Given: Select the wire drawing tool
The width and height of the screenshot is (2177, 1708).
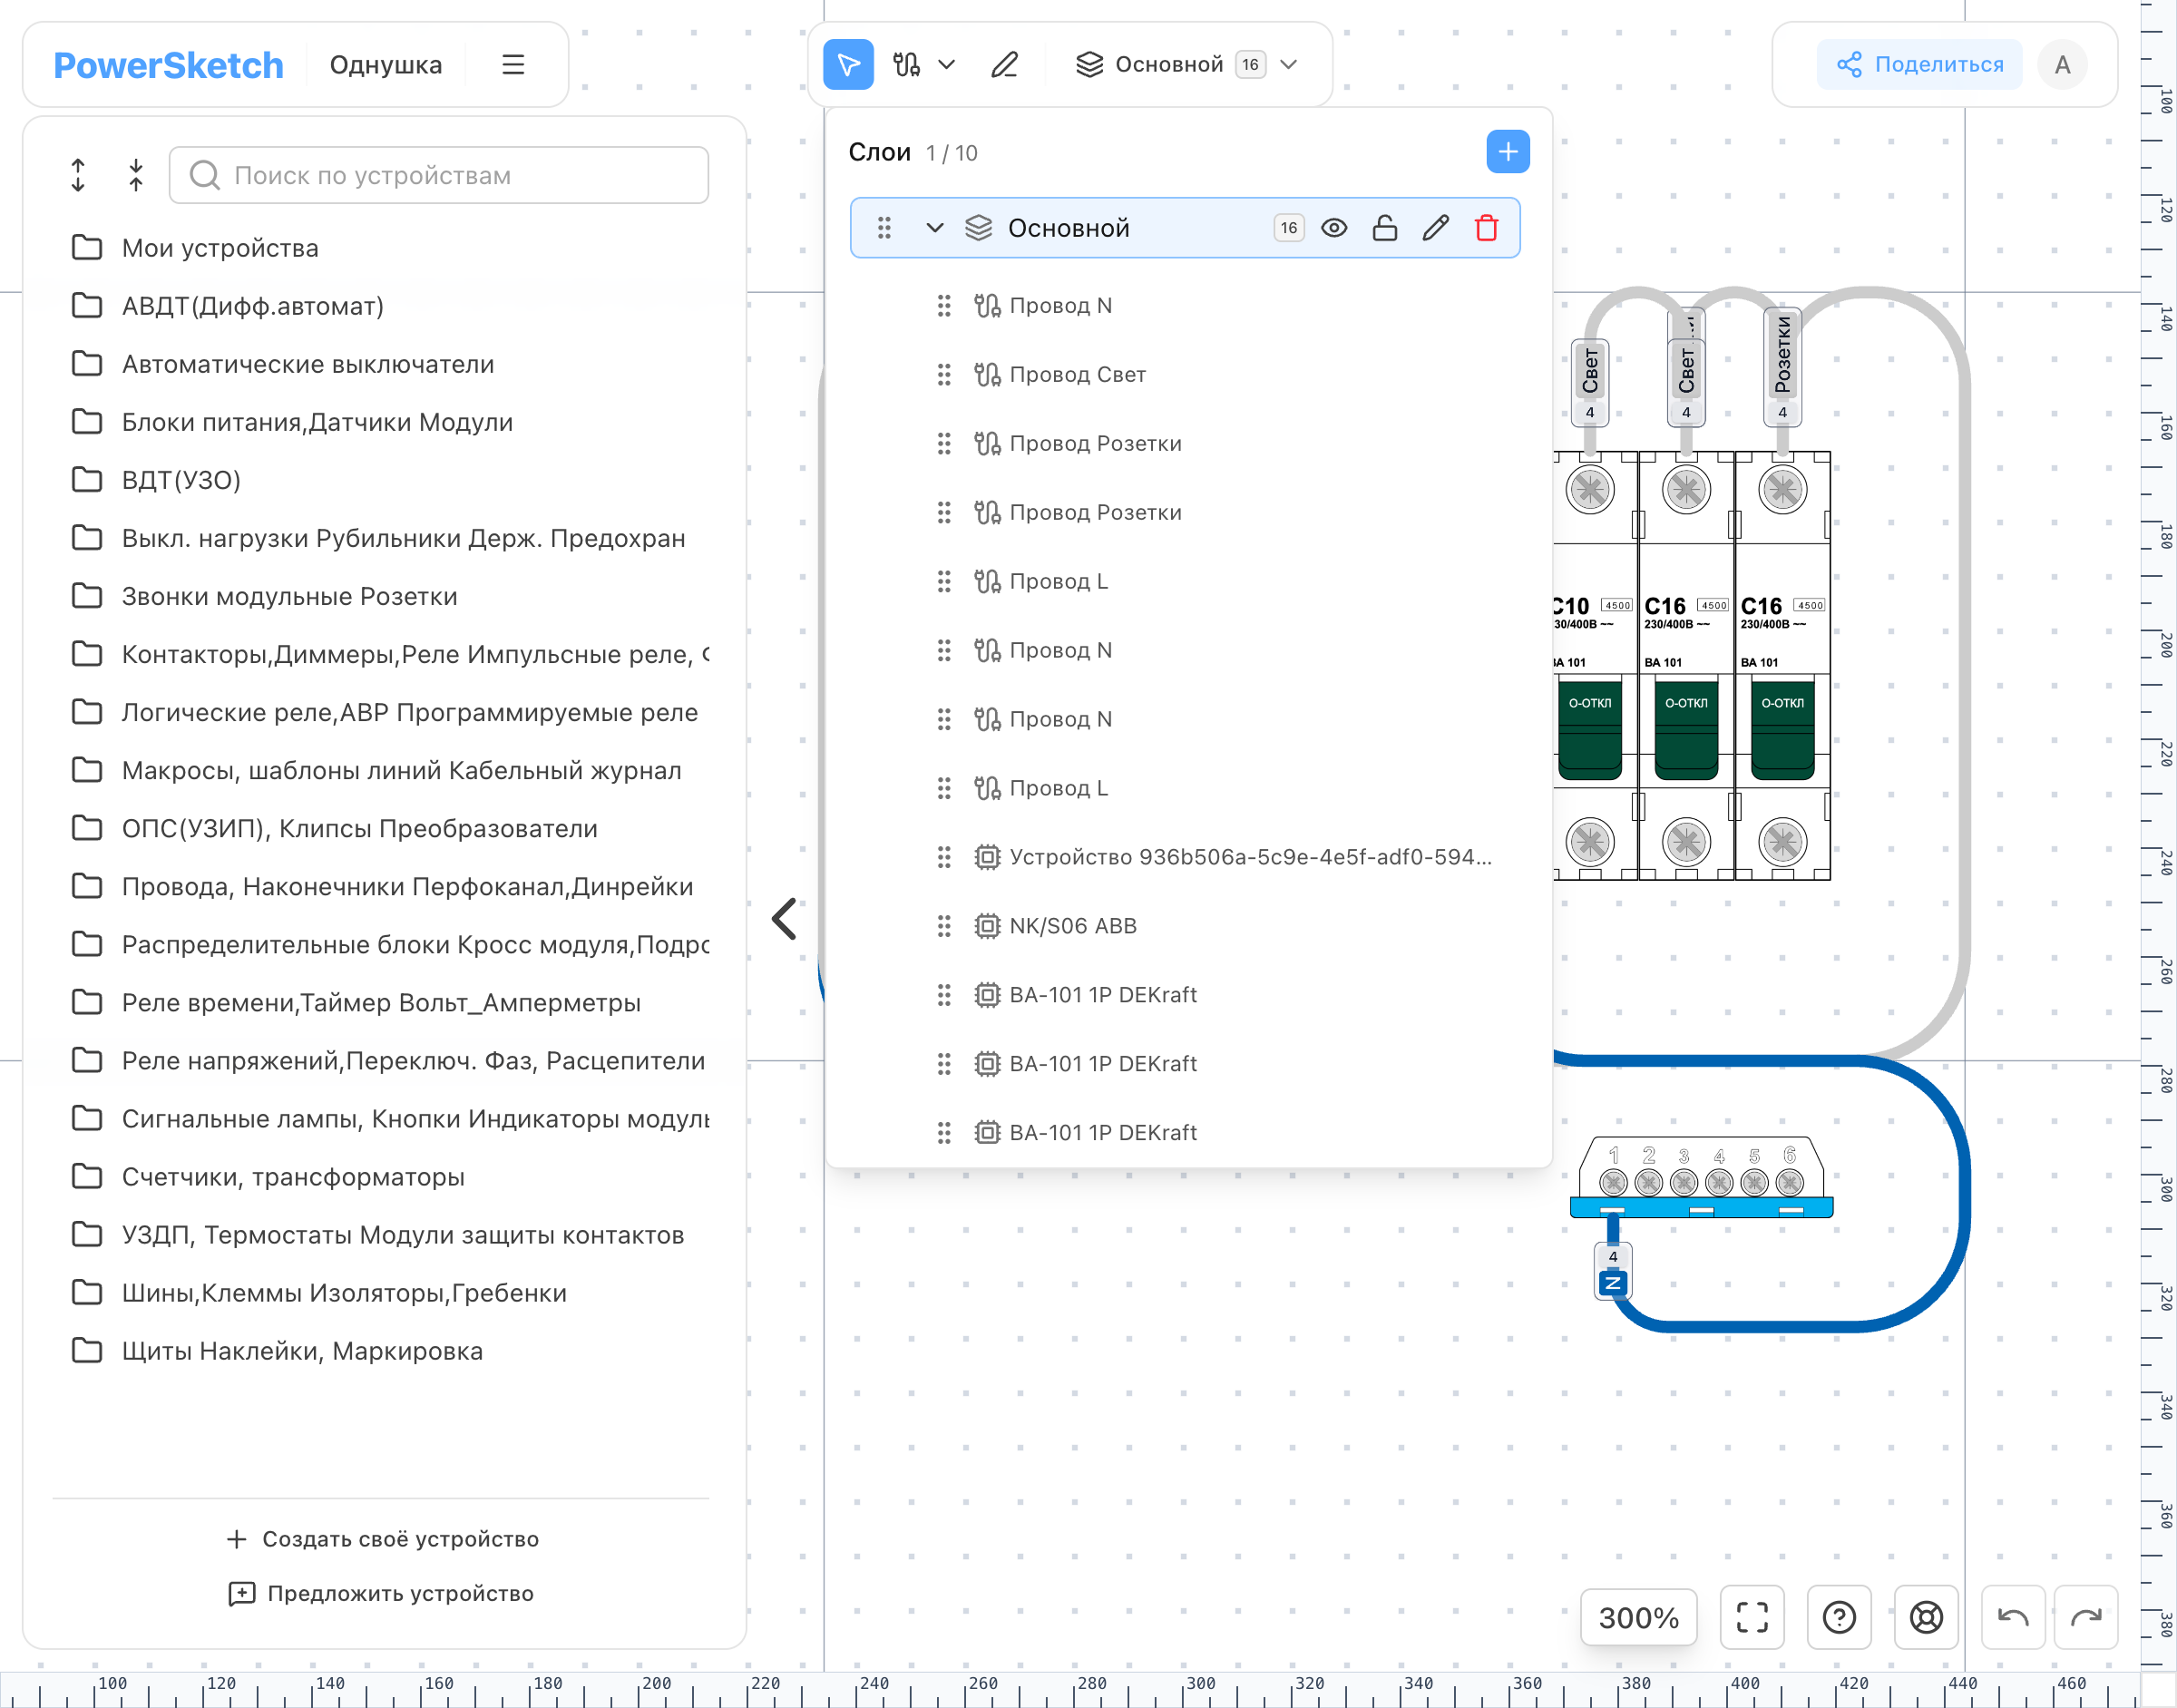Looking at the screenshot, I should [x=907, y=65].
